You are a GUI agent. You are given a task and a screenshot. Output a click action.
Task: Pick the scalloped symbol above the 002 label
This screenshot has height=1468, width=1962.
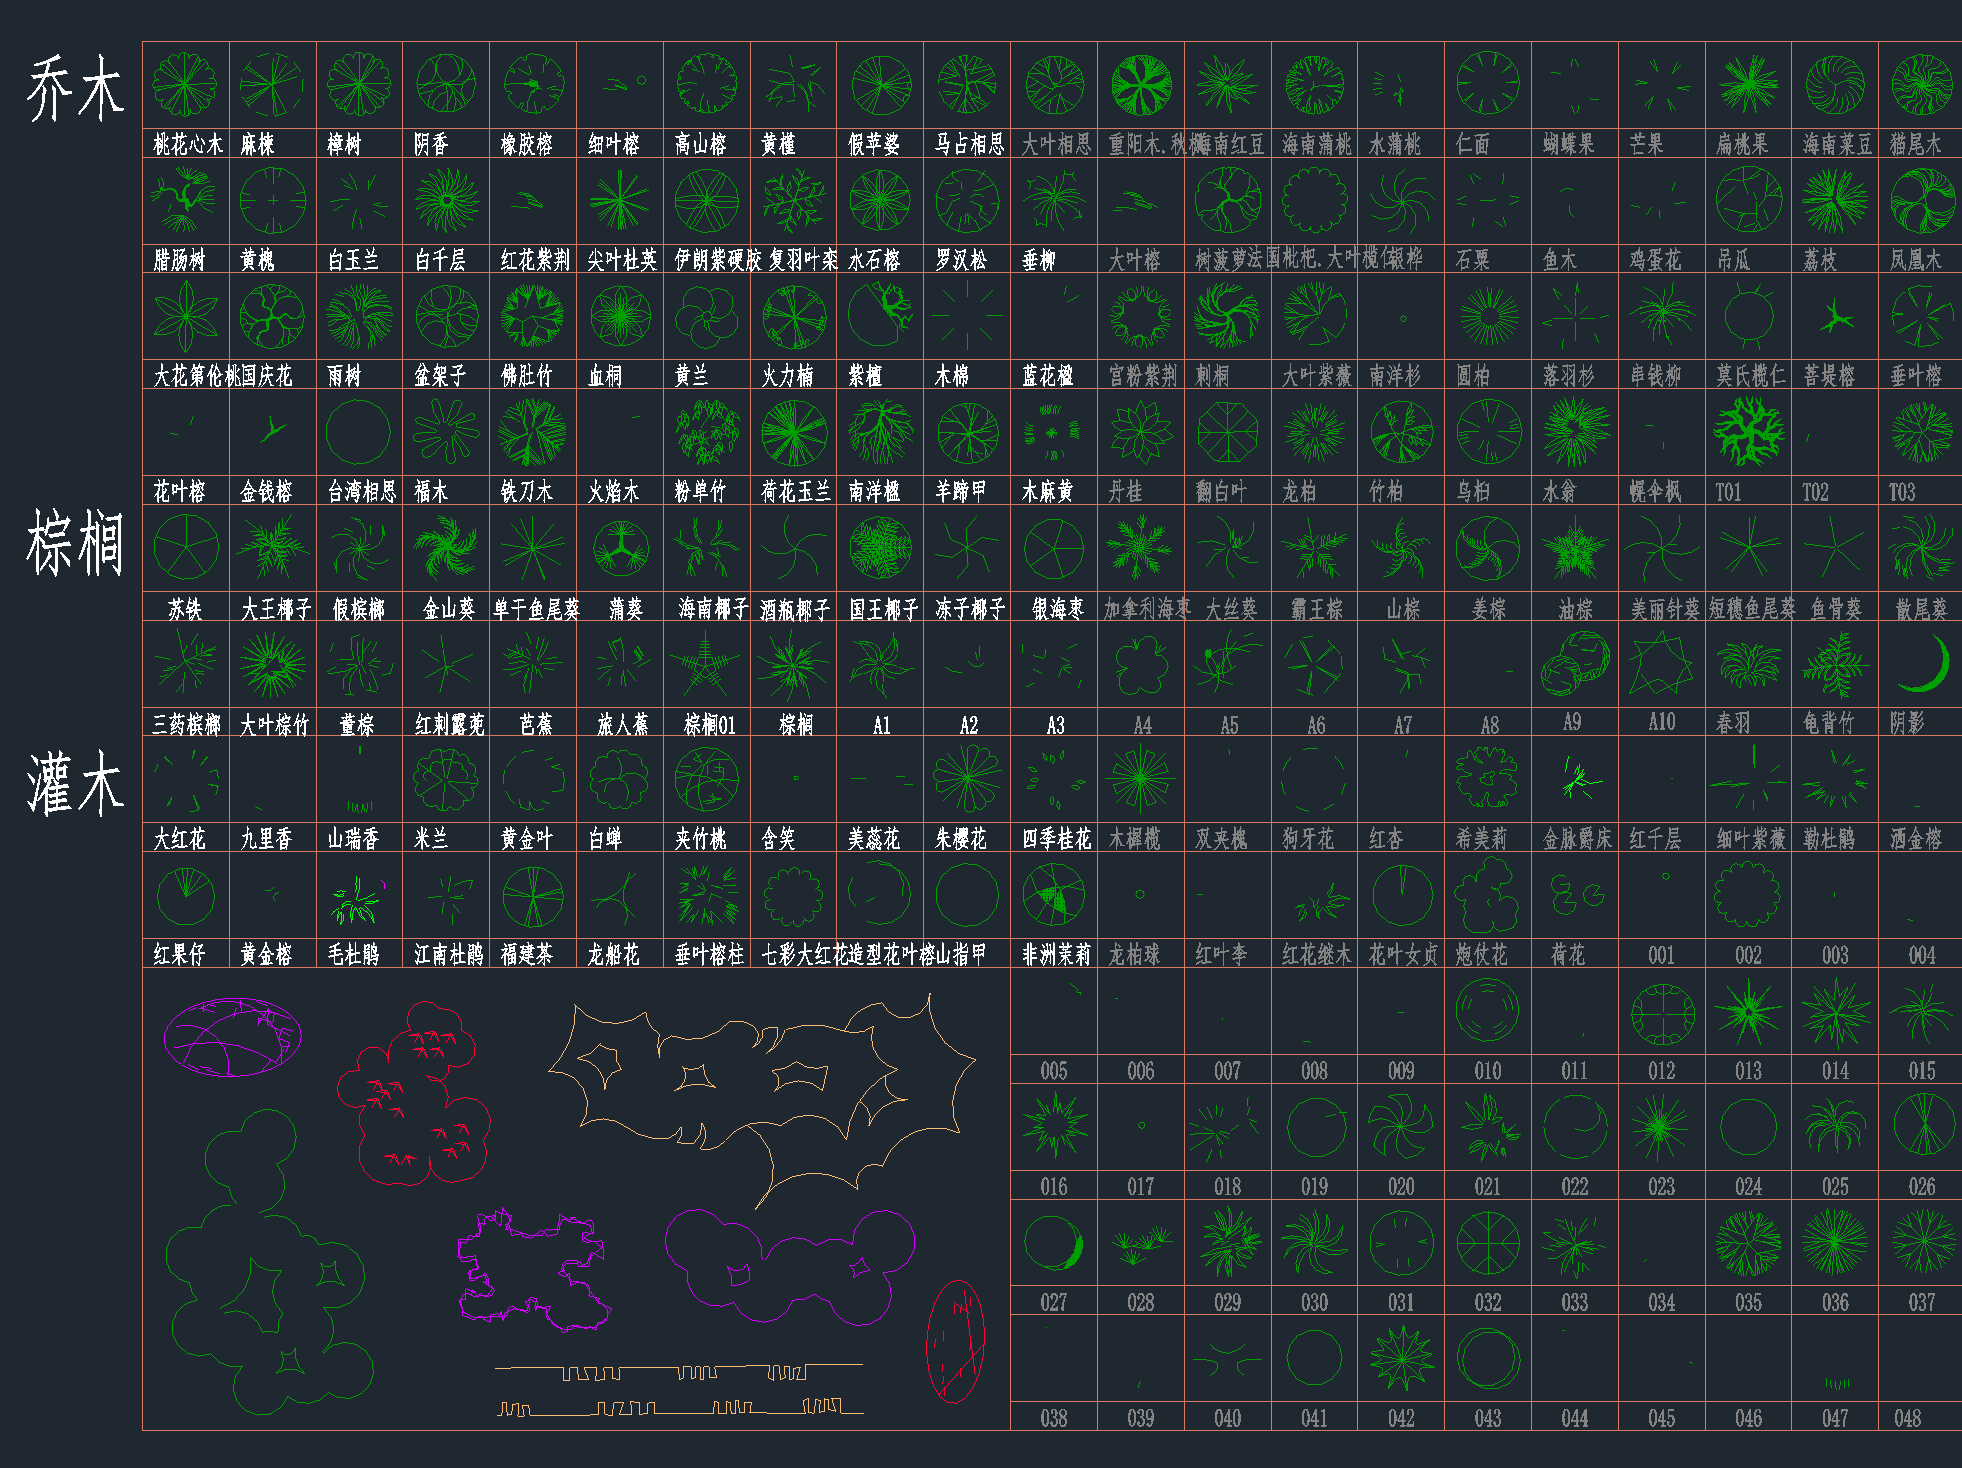pyautogui.click(x=1748, y=895)
